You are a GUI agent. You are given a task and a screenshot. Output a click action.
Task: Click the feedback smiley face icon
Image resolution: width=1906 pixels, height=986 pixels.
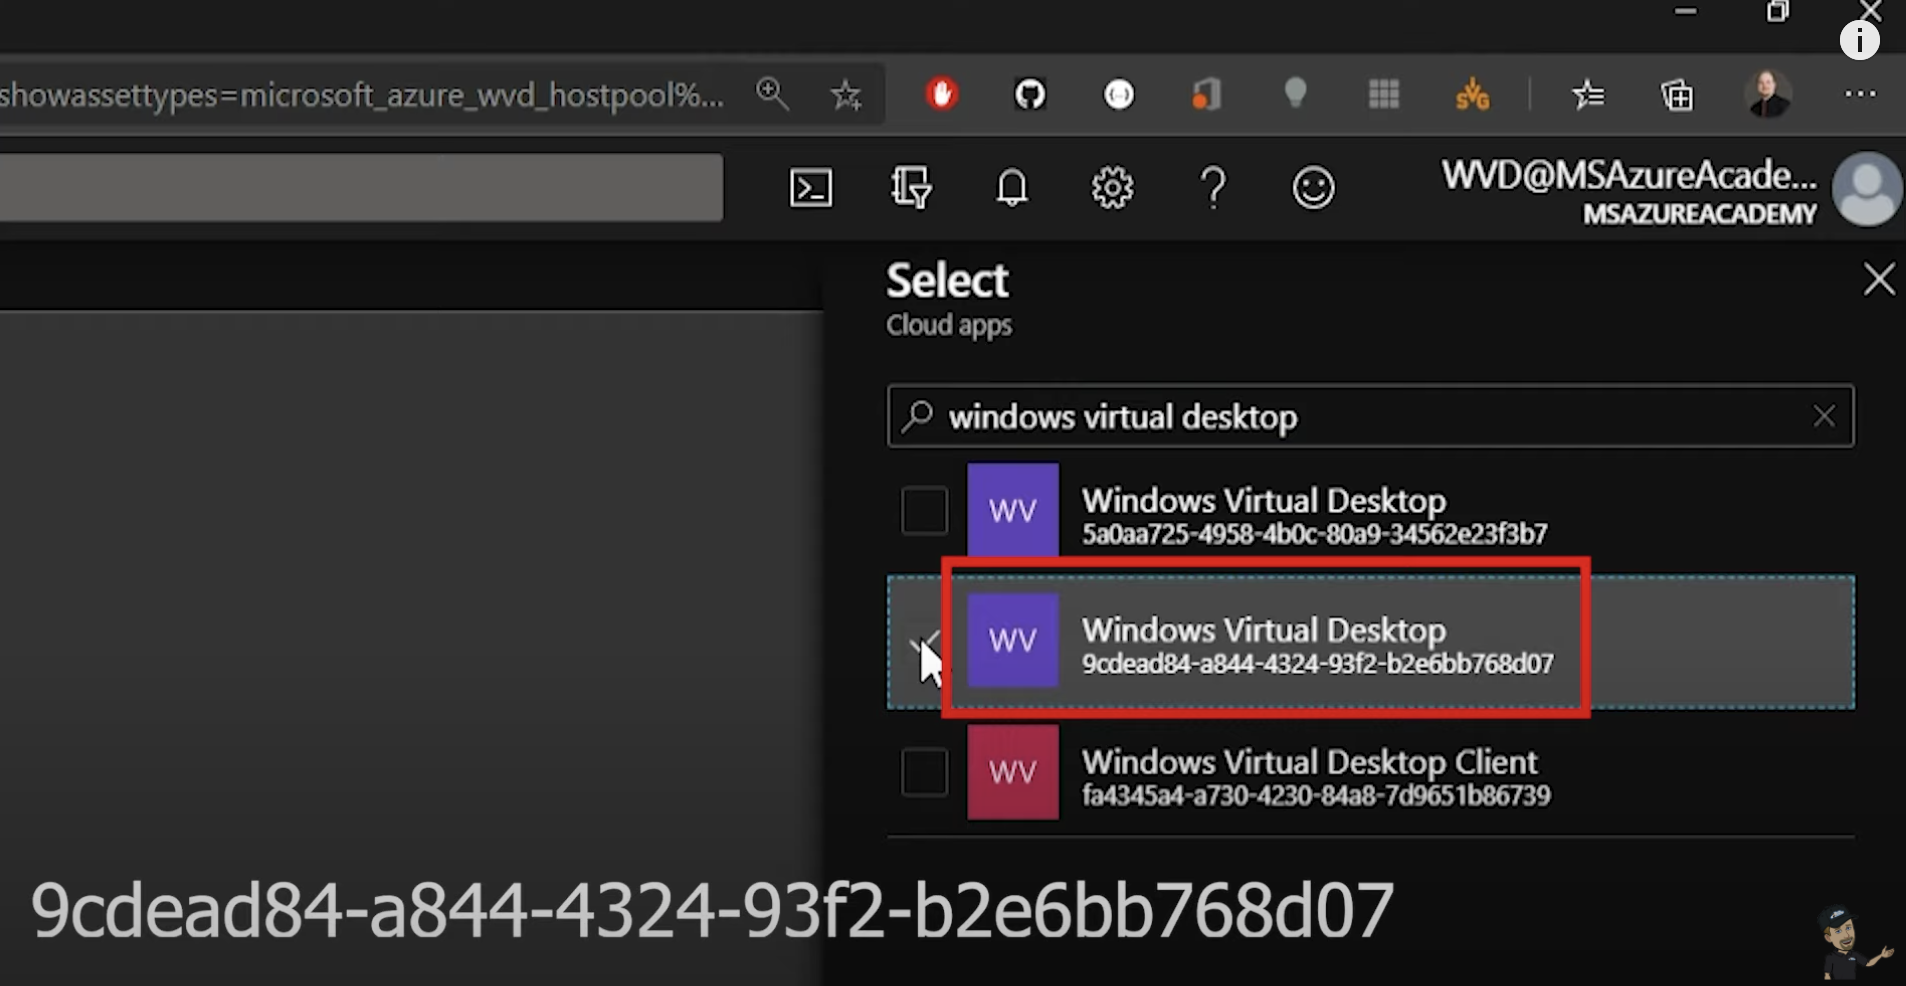pyautogui.click(x=1313, y=188)
